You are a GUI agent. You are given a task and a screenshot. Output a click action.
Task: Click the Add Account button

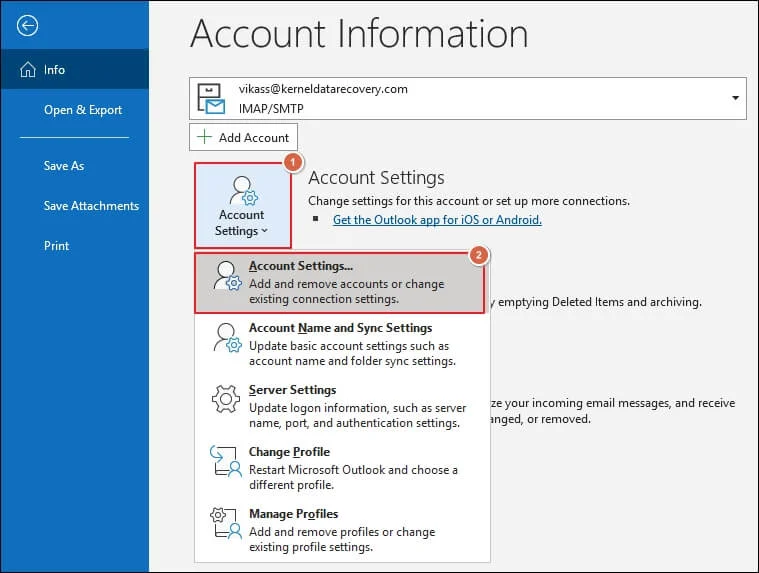tap(243, 137)
